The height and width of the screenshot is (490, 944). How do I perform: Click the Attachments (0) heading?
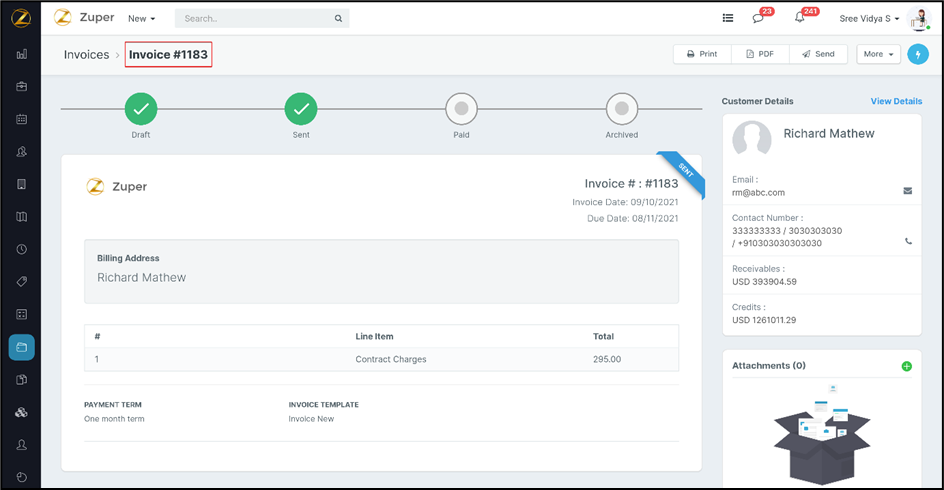[769, 365]
